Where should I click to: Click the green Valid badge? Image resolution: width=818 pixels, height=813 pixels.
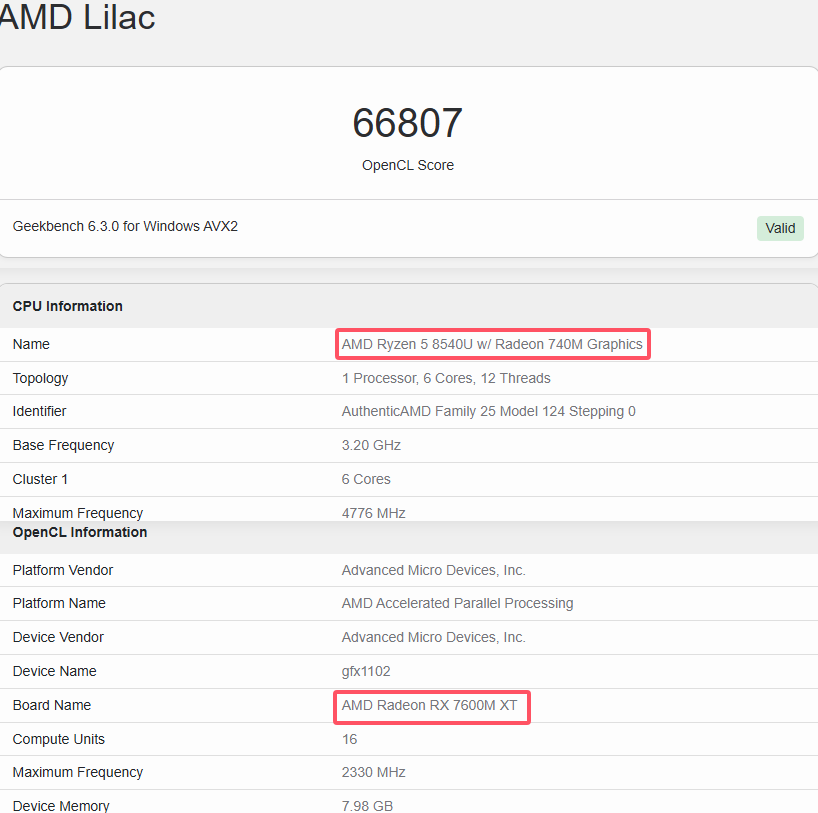coord(780,228)
